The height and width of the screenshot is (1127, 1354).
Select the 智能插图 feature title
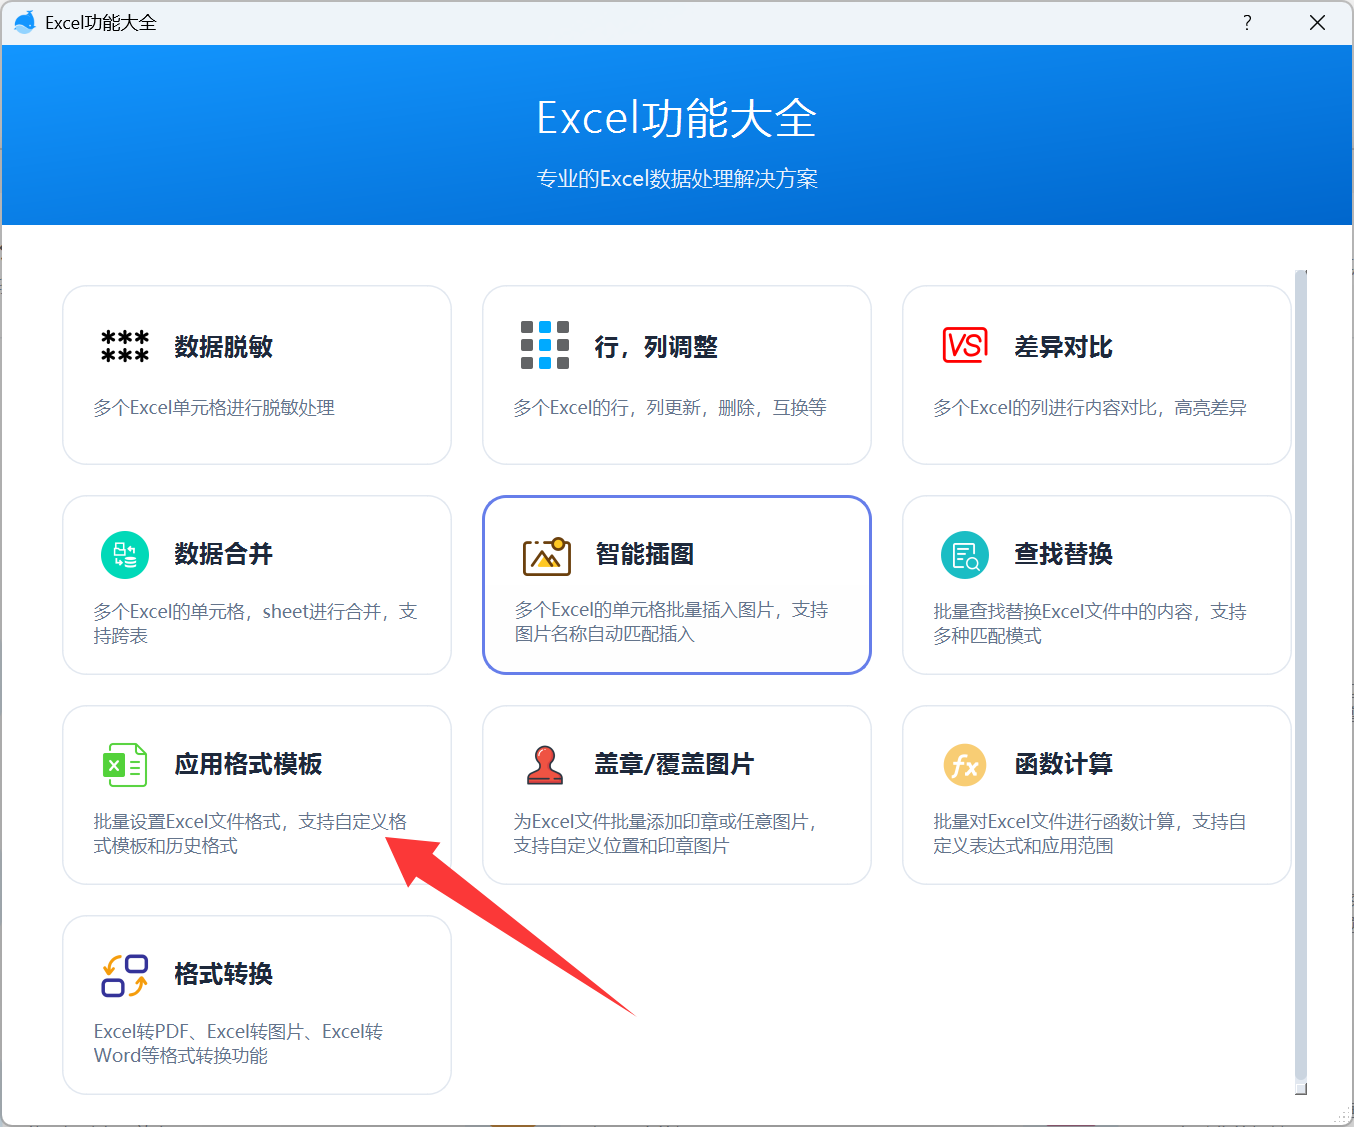(x=645, y=554)
